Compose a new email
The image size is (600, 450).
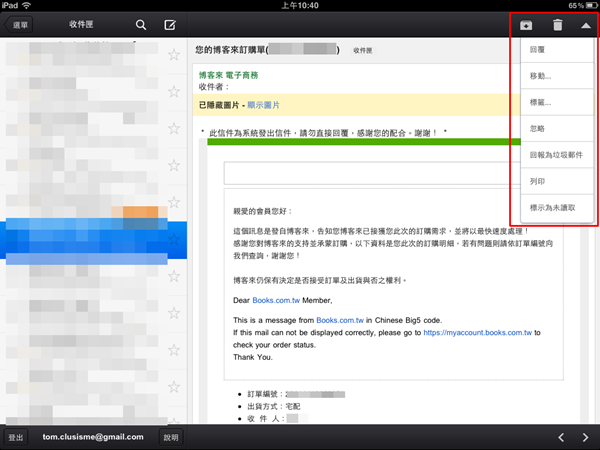pos(170,24)
